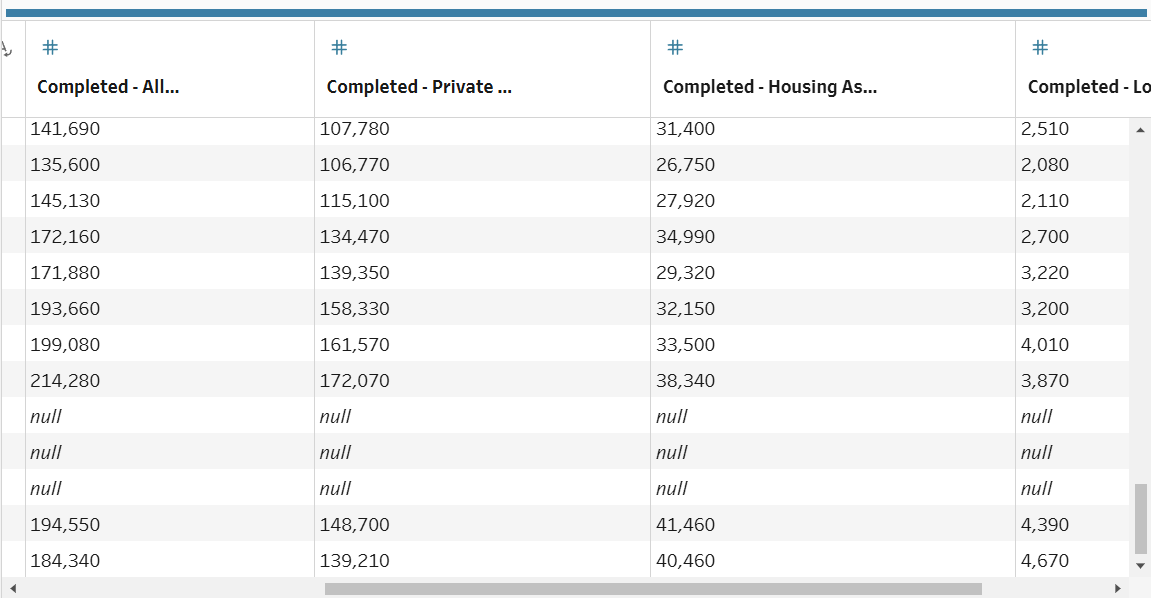The width and height of the screenshot is (1151, 598).
Task: Click the number type icon above Completed - All
Action: click(x=51, y=47)
